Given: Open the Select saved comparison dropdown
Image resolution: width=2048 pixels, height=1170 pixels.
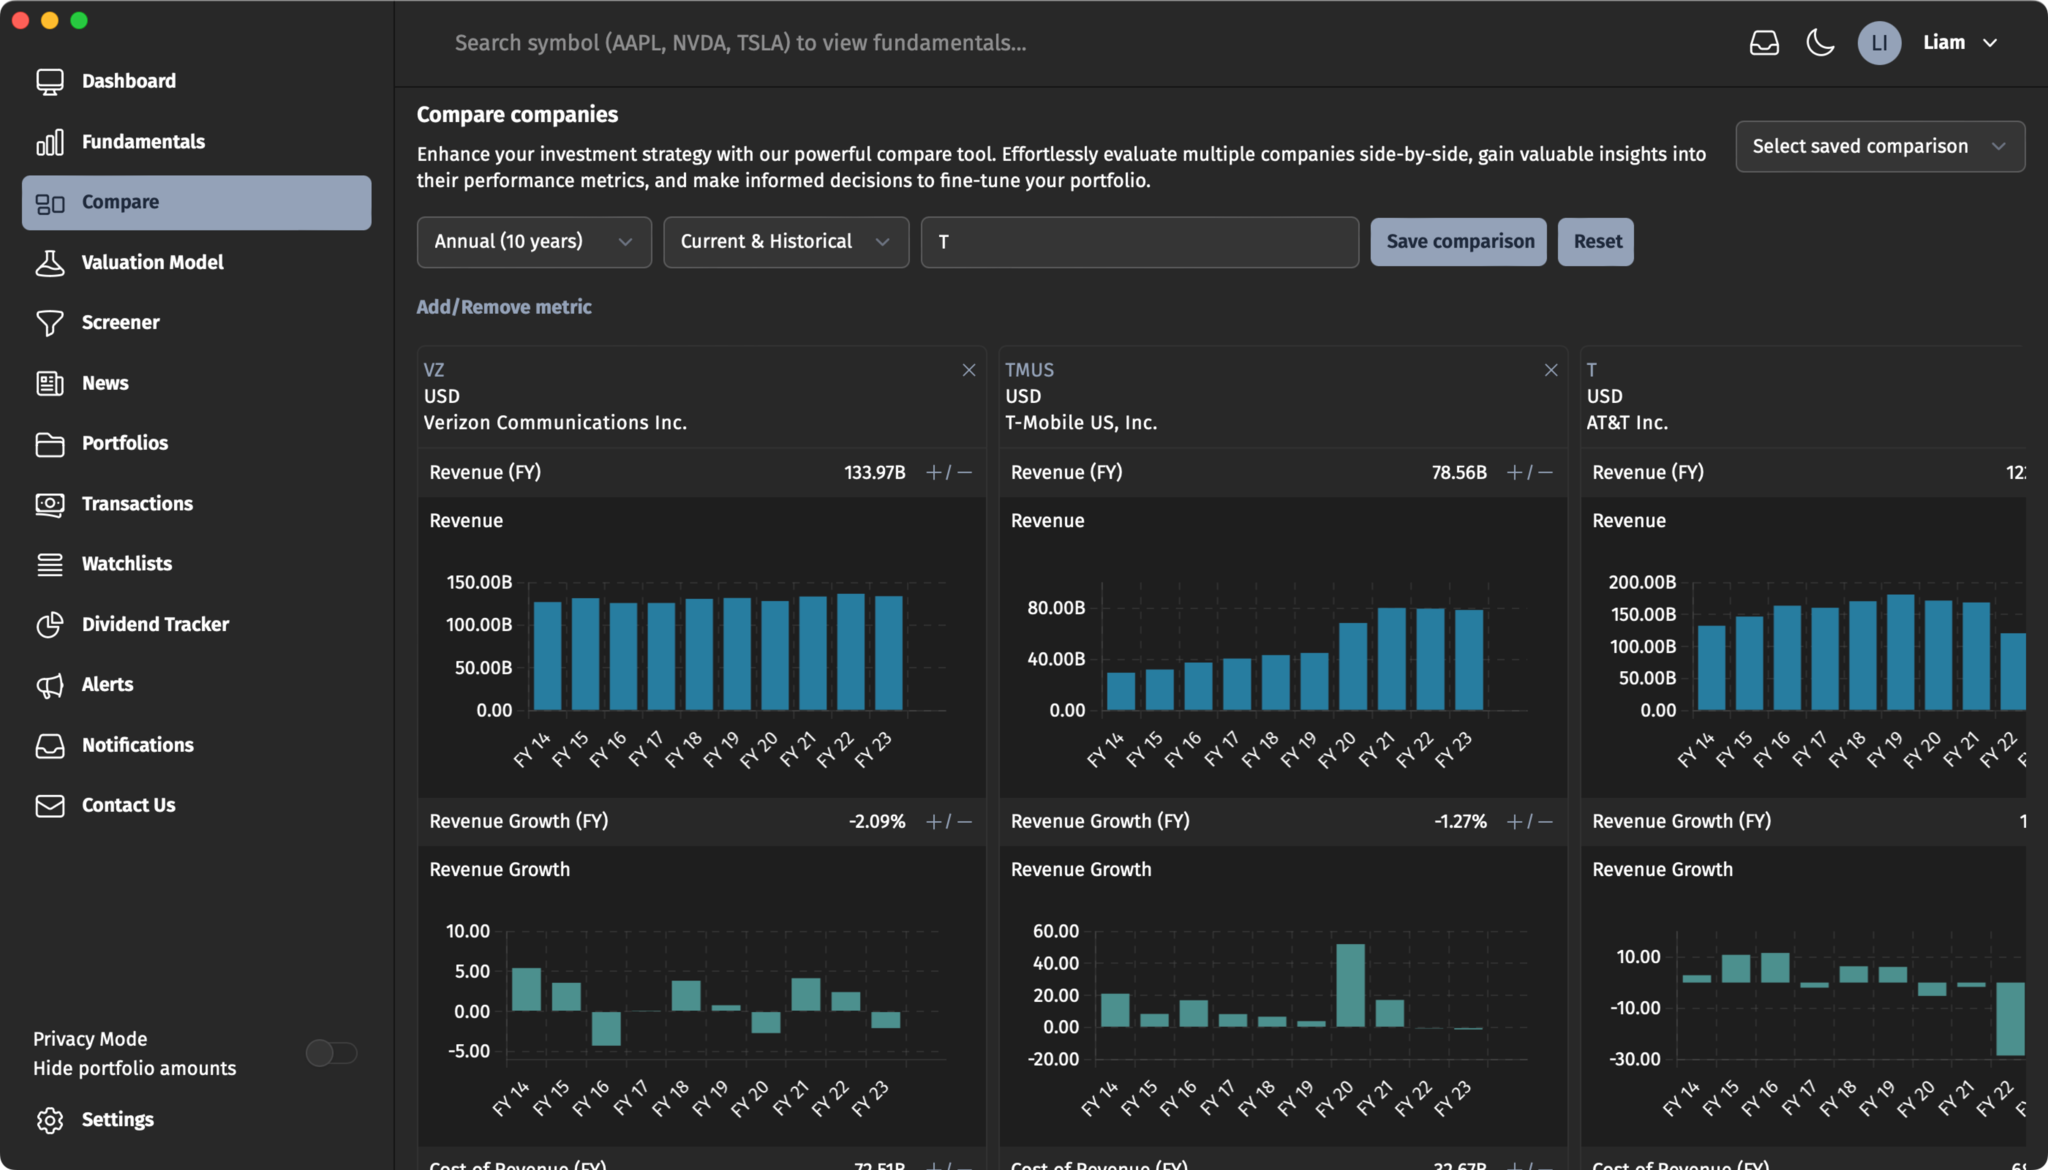Looking at the screenshot, I should click(x=1880, y=147).
